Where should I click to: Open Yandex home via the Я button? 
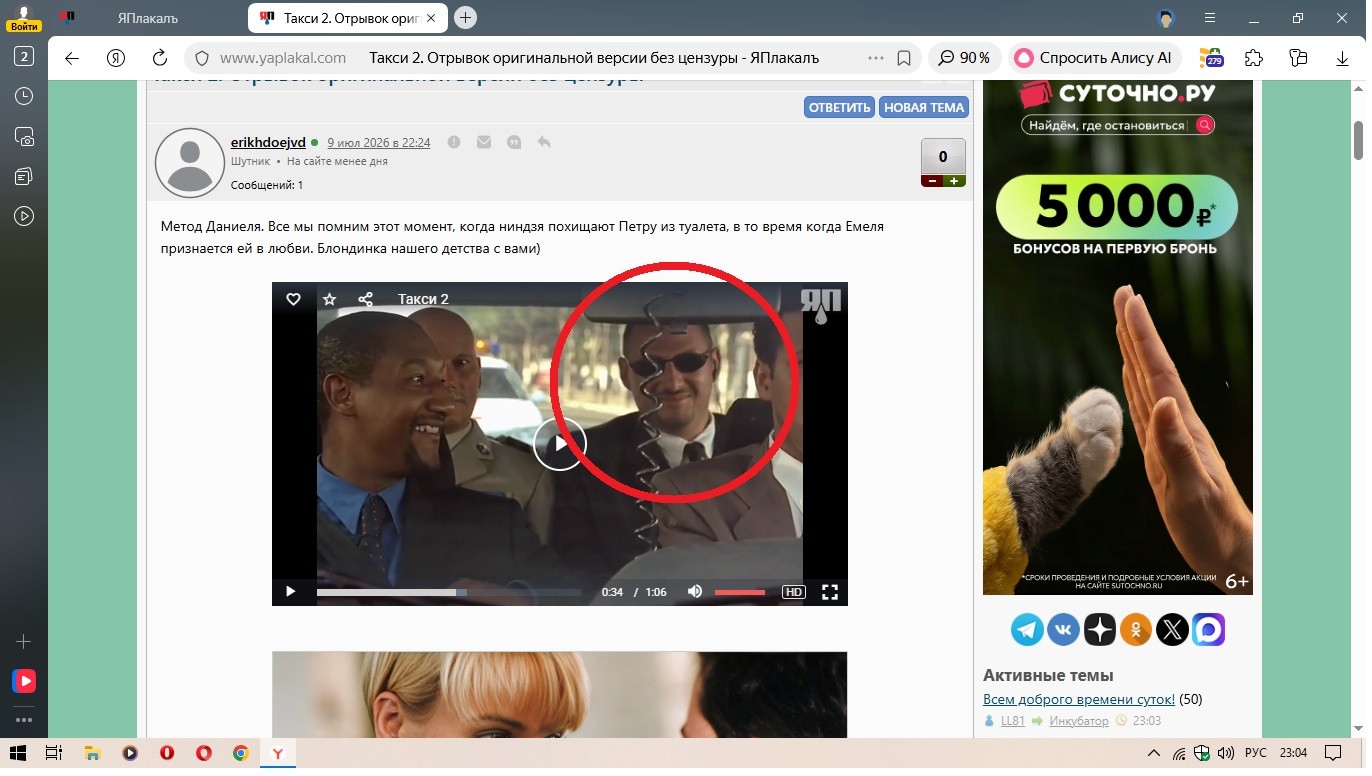pos(116,58)
